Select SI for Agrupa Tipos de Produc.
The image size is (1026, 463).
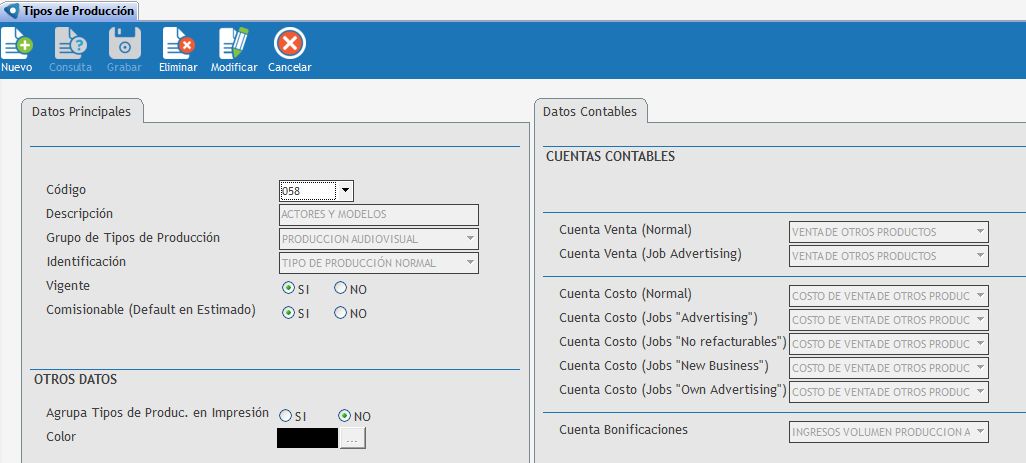(286, 415)
